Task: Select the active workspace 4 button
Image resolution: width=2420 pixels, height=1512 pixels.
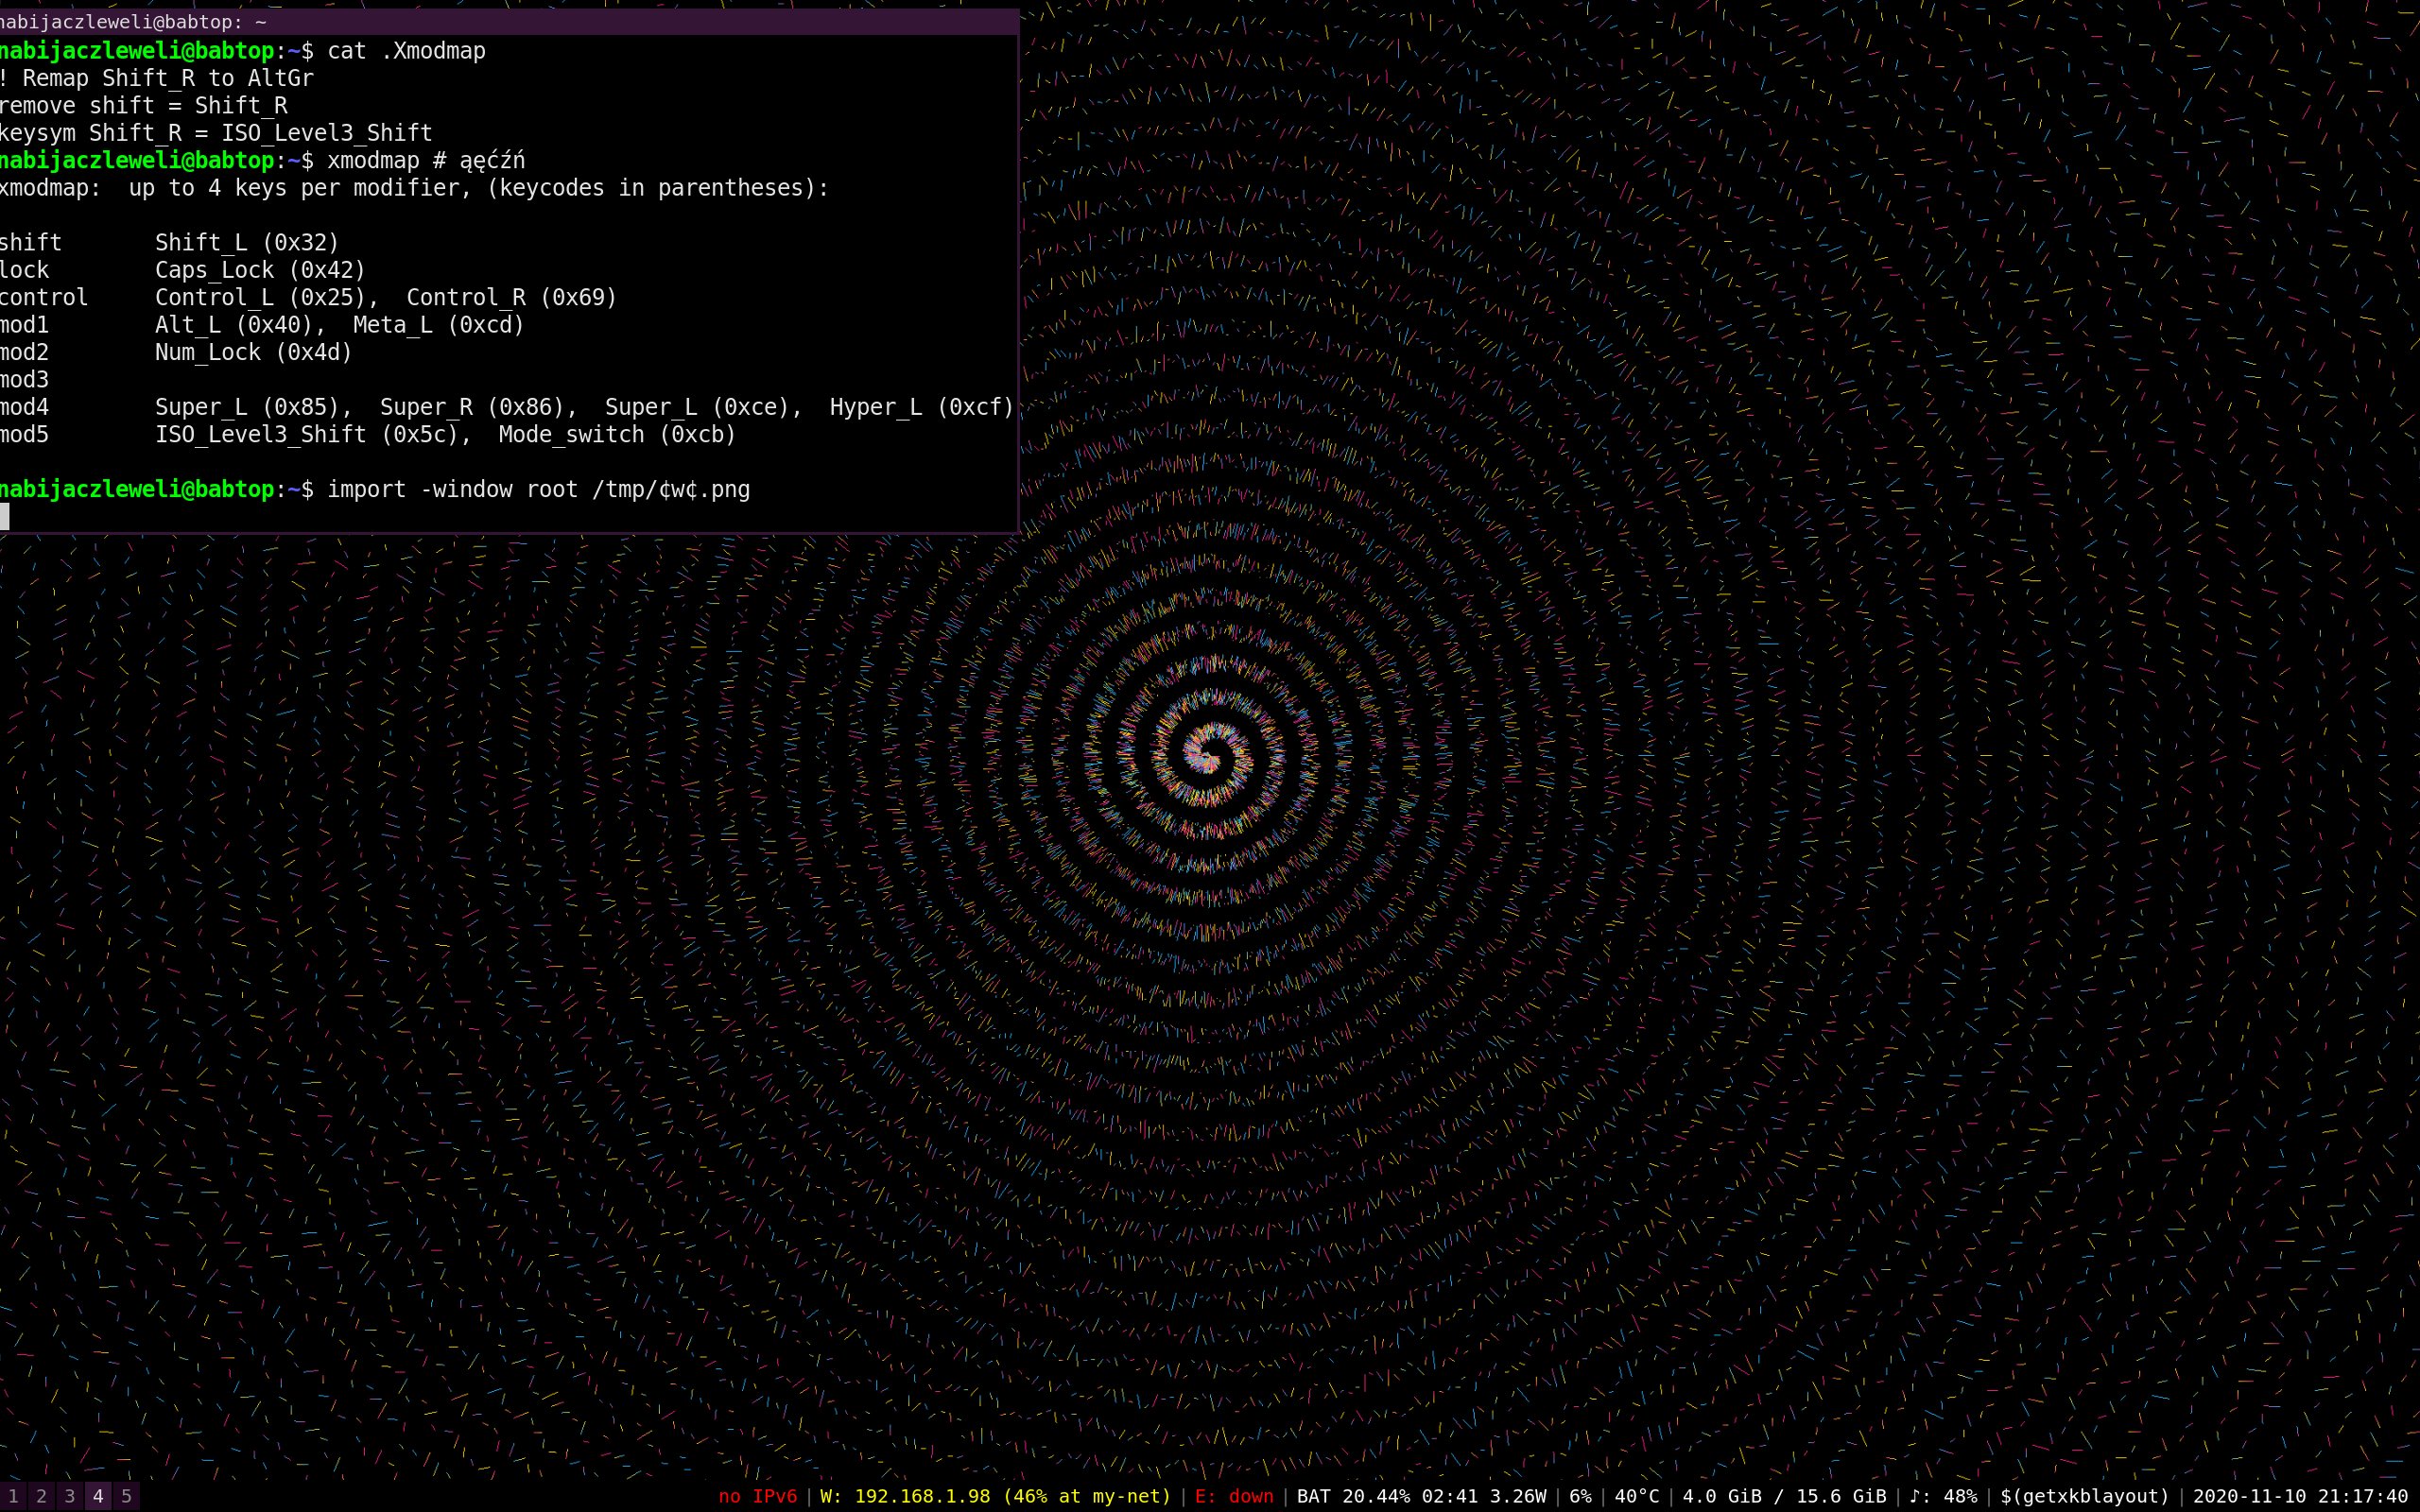Action: 98,1496
